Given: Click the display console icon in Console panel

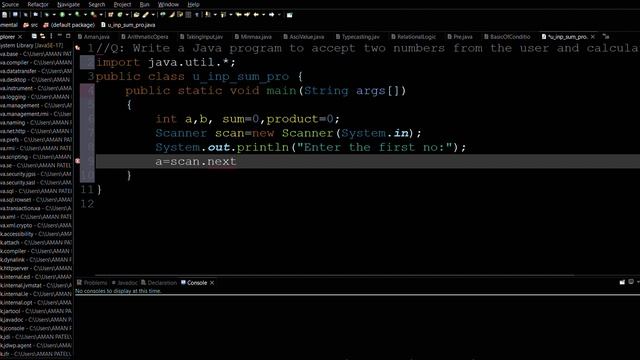Looking at the screenshot, I should (631, 282).
